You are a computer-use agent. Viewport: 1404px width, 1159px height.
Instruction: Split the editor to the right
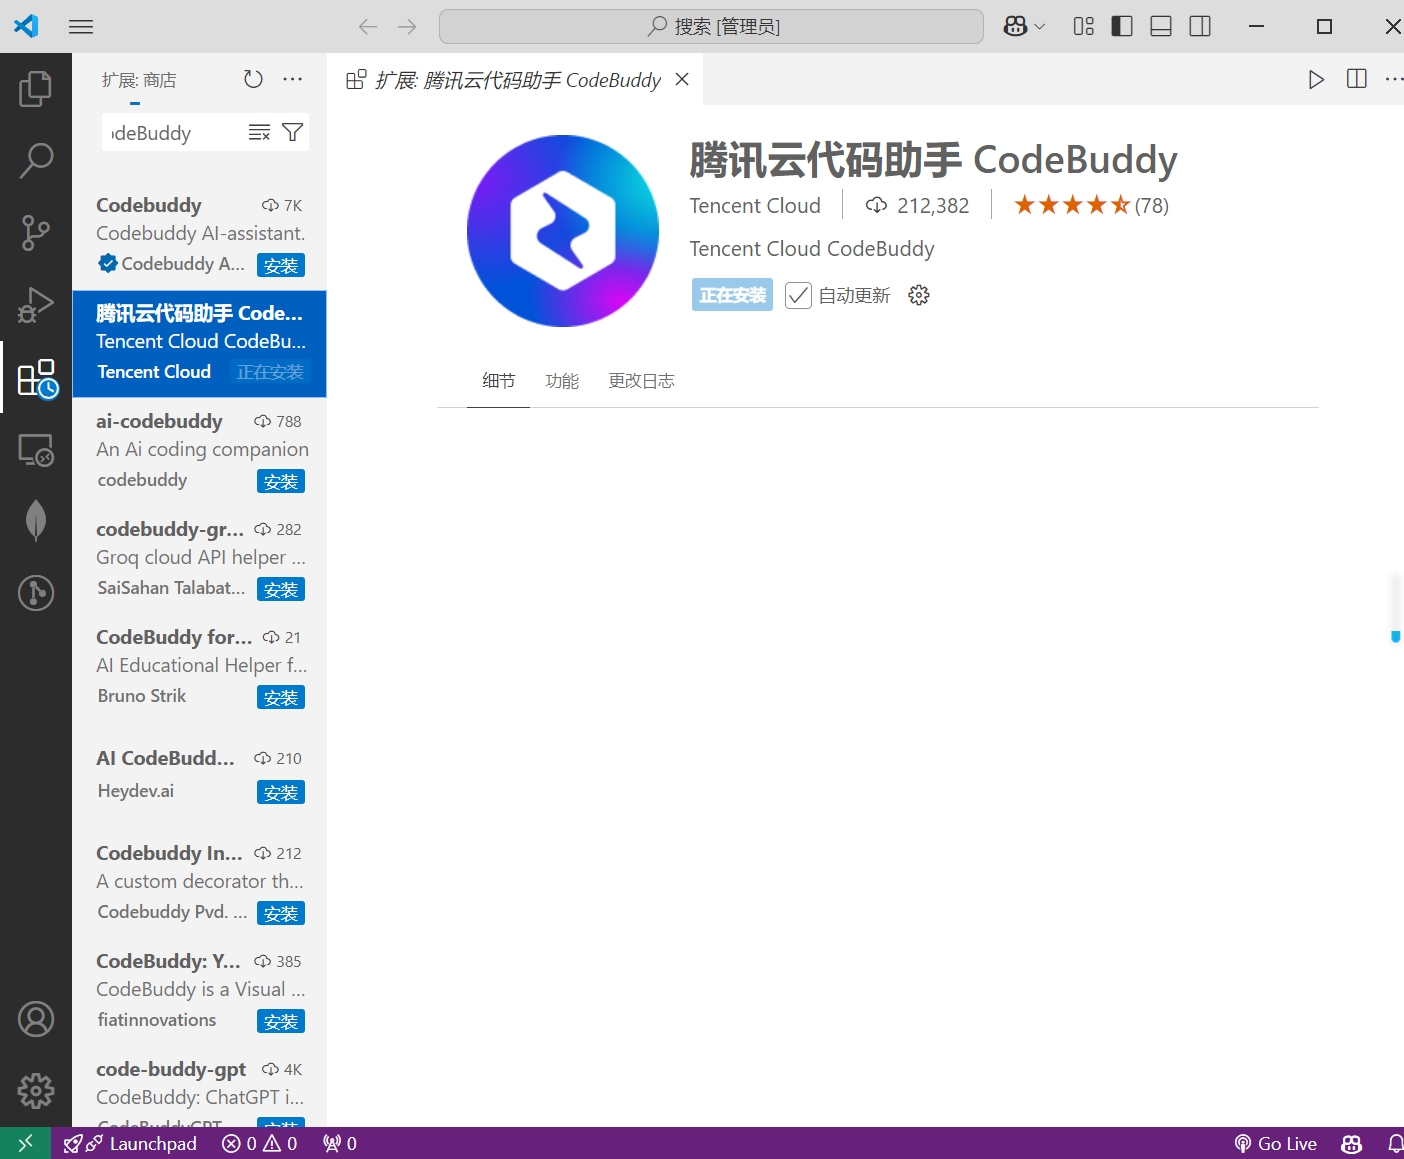pyautogui.click(x=1357, y=79)
